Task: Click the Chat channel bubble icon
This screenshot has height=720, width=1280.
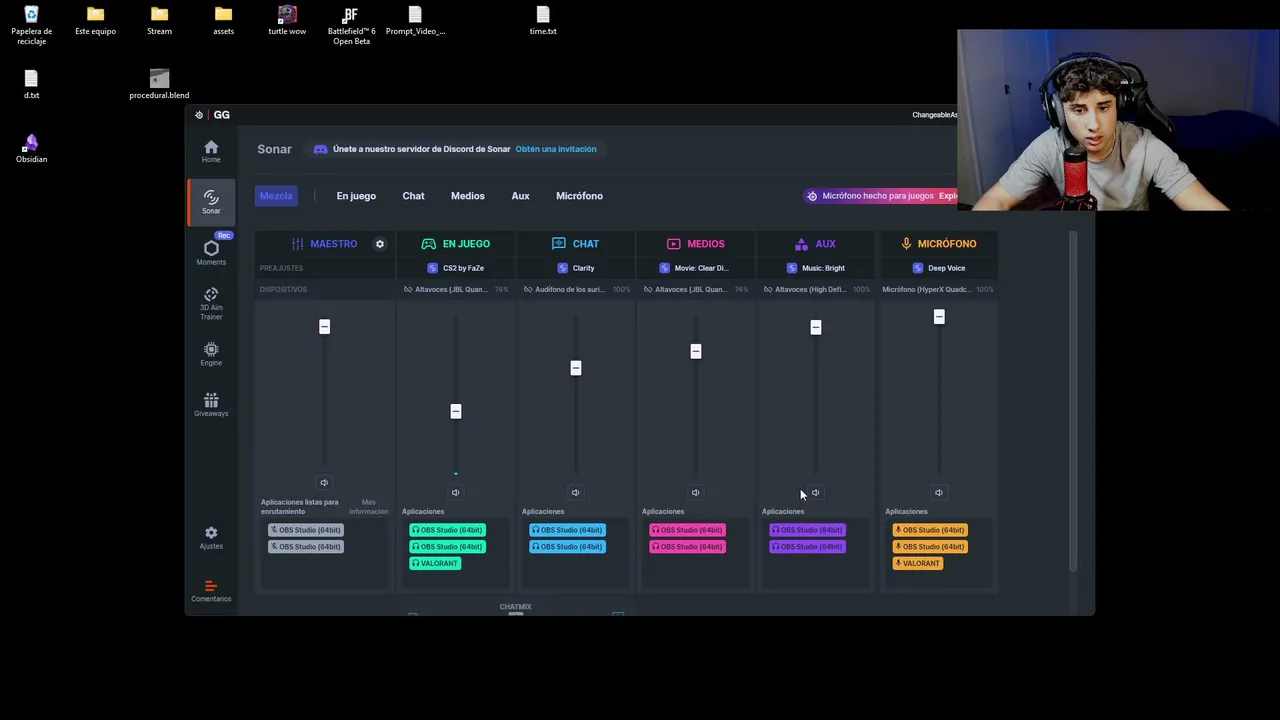Action: (558, 244)
